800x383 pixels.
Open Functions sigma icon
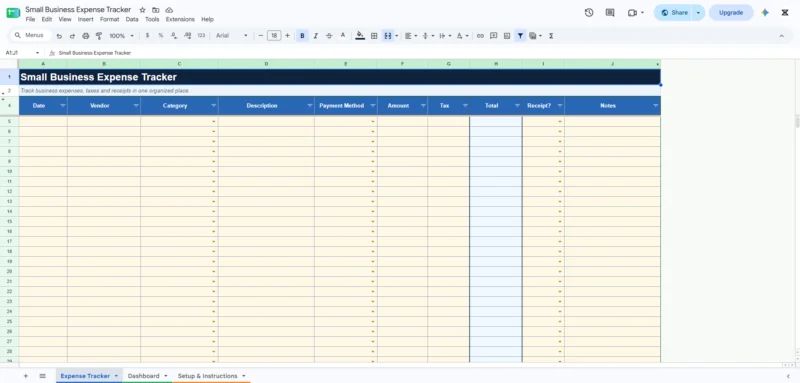coord(551,36)
